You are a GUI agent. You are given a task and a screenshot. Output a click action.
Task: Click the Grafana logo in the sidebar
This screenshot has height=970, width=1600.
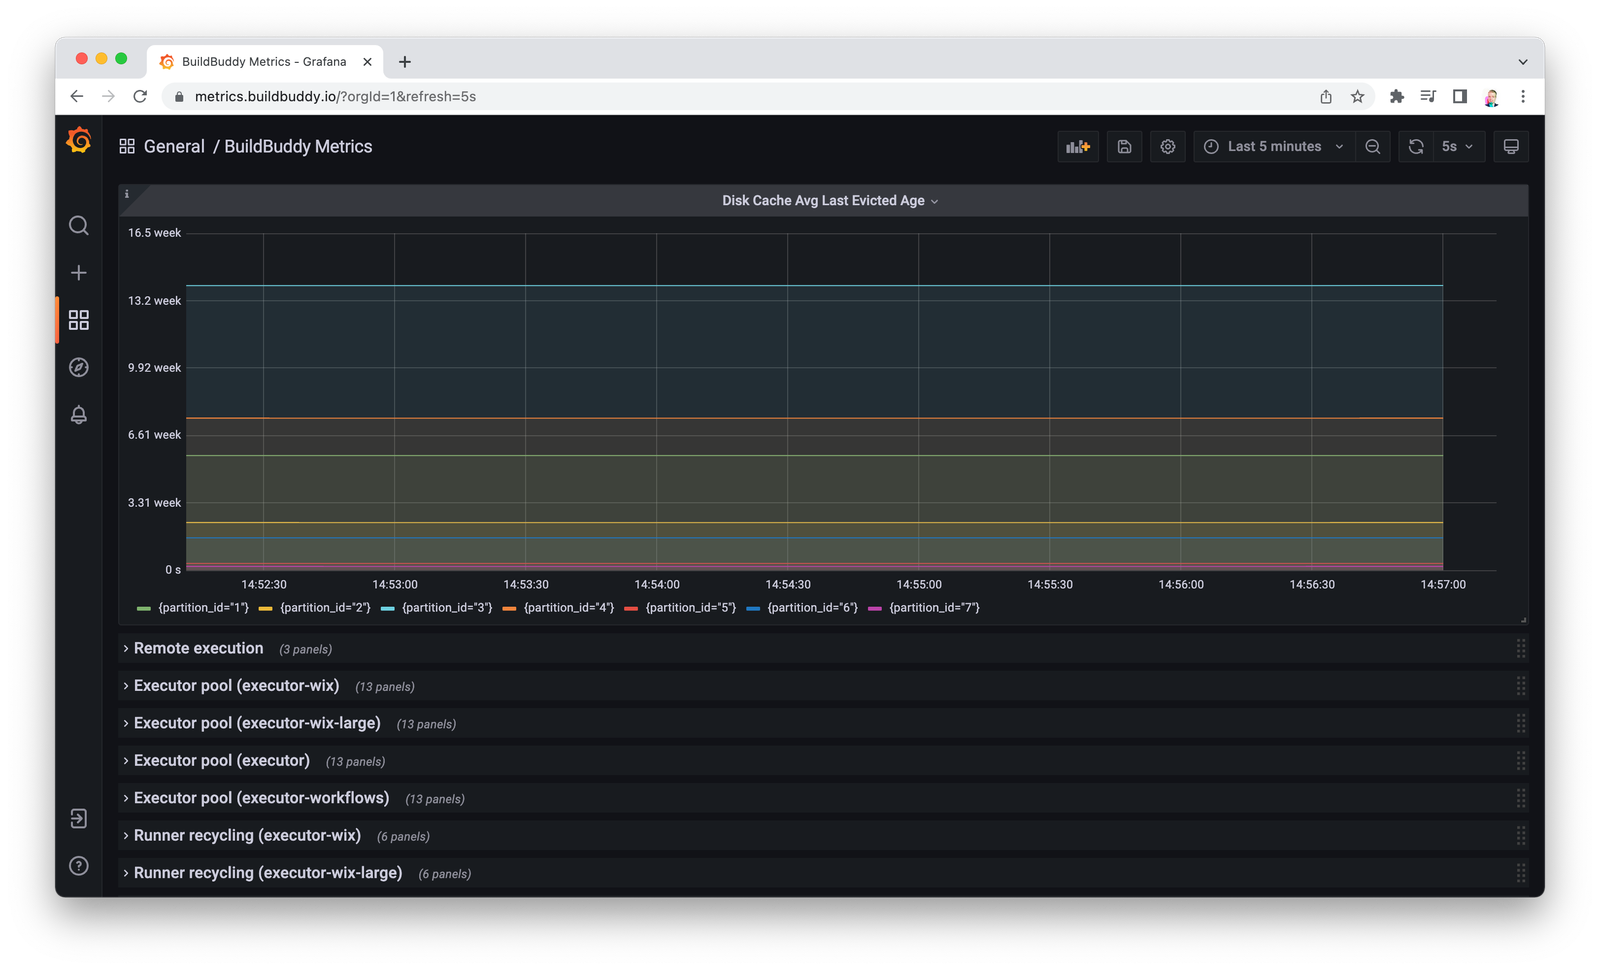click(79, 142)
